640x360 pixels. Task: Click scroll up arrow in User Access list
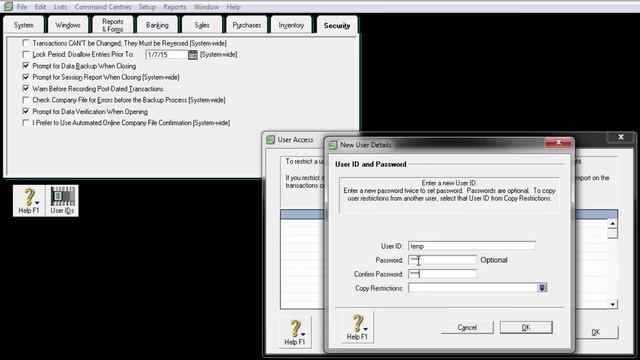pos(612,224)
